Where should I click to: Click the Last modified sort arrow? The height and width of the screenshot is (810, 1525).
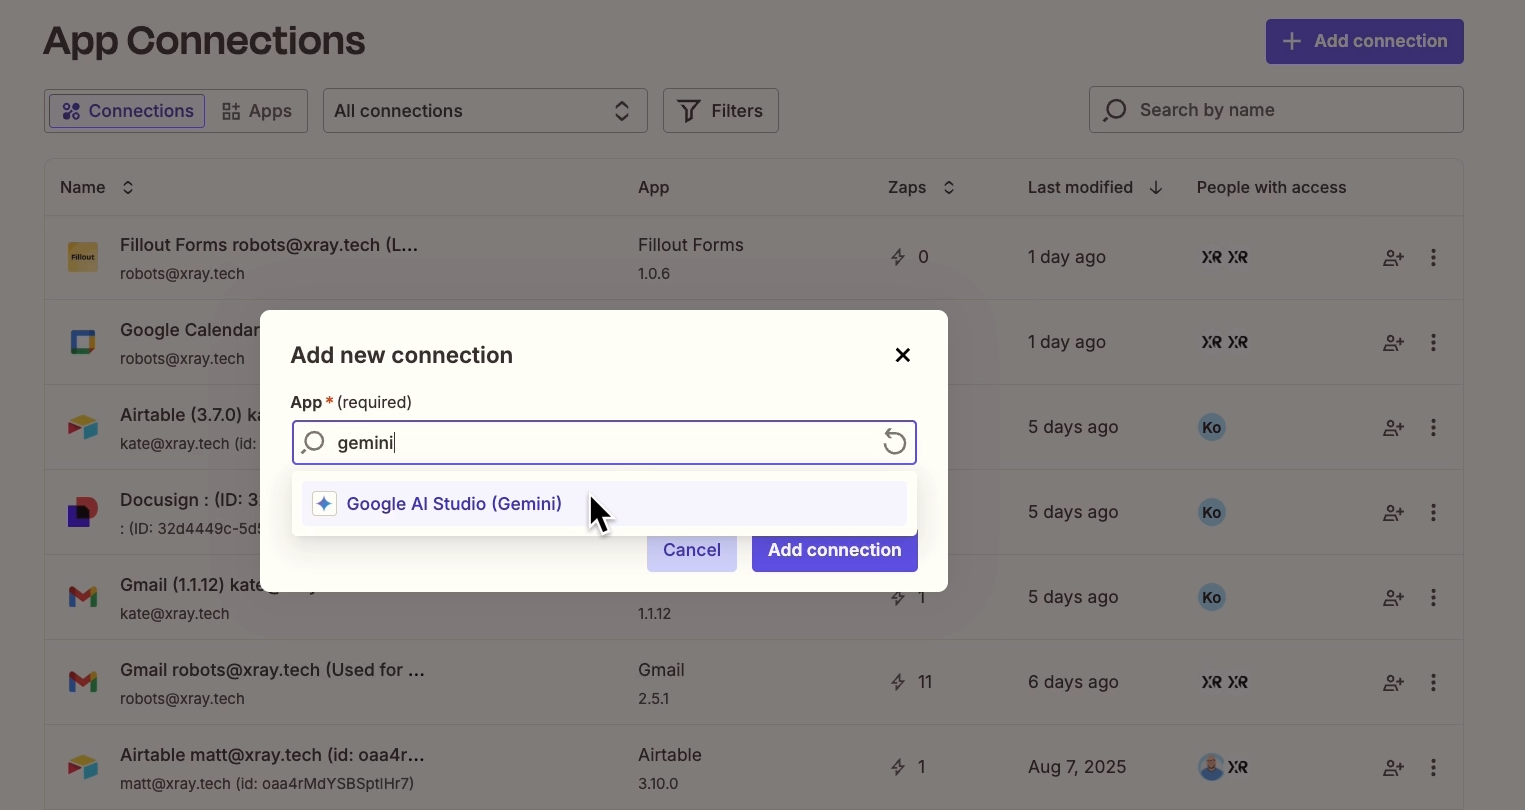click(1156, 187)
